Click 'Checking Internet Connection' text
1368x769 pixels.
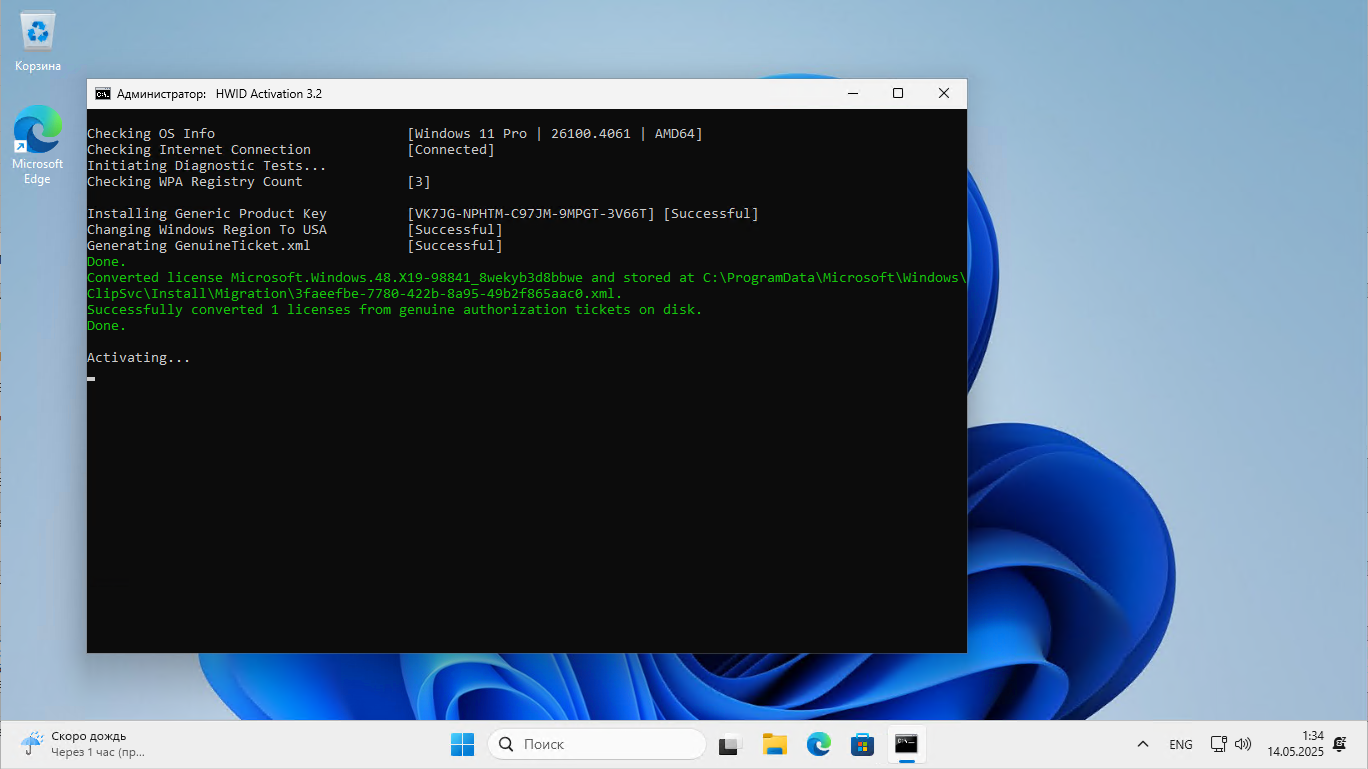pos(199,149)
